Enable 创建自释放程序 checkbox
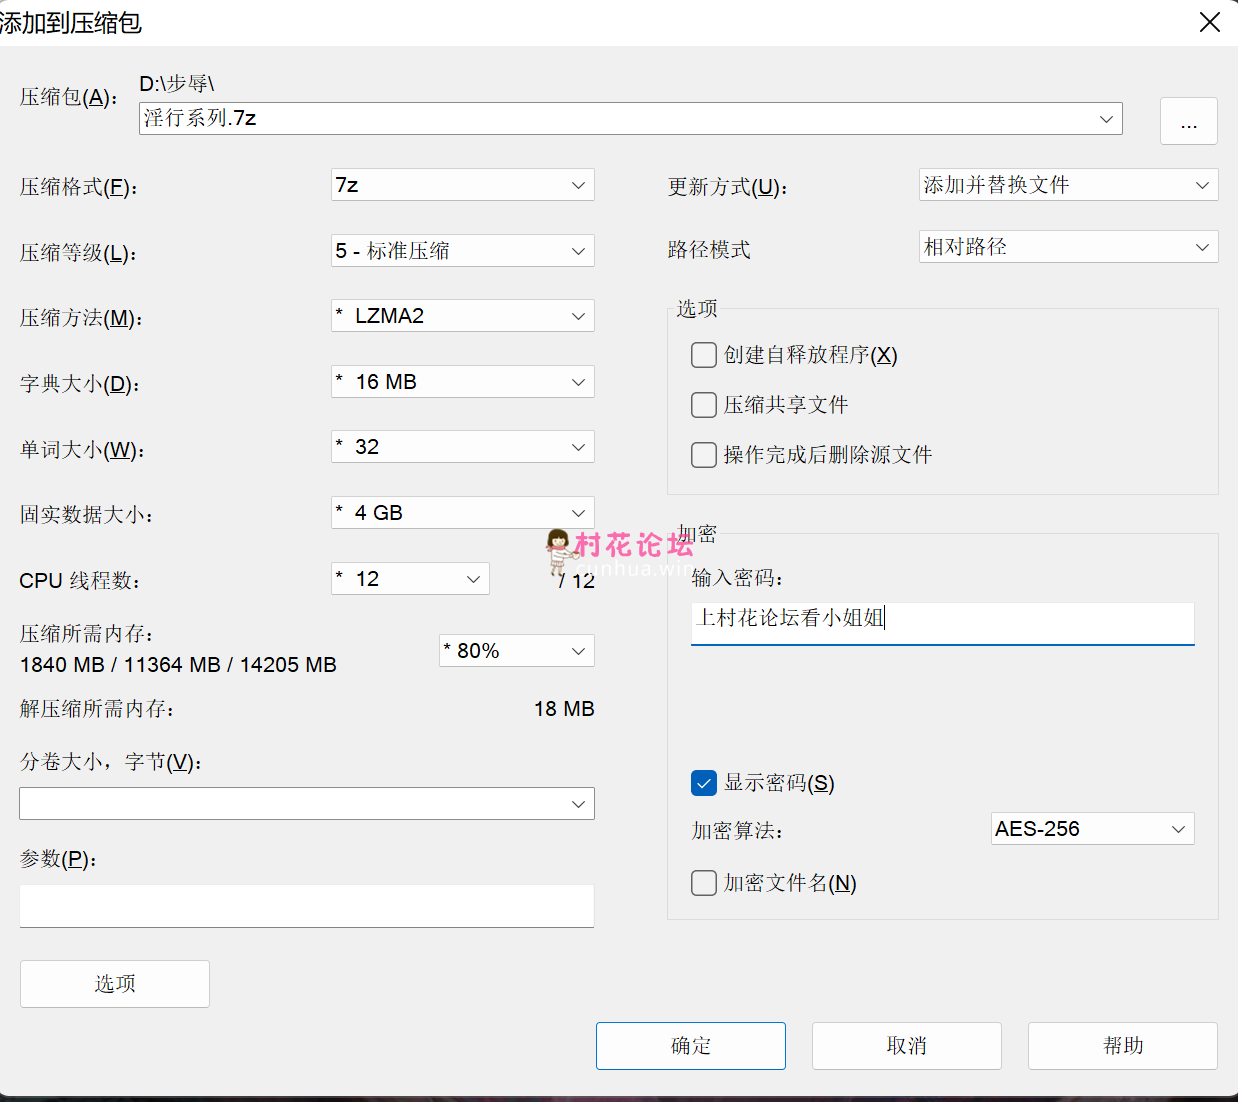Viewport: 1238px width, 1102px height. [704, 355]
